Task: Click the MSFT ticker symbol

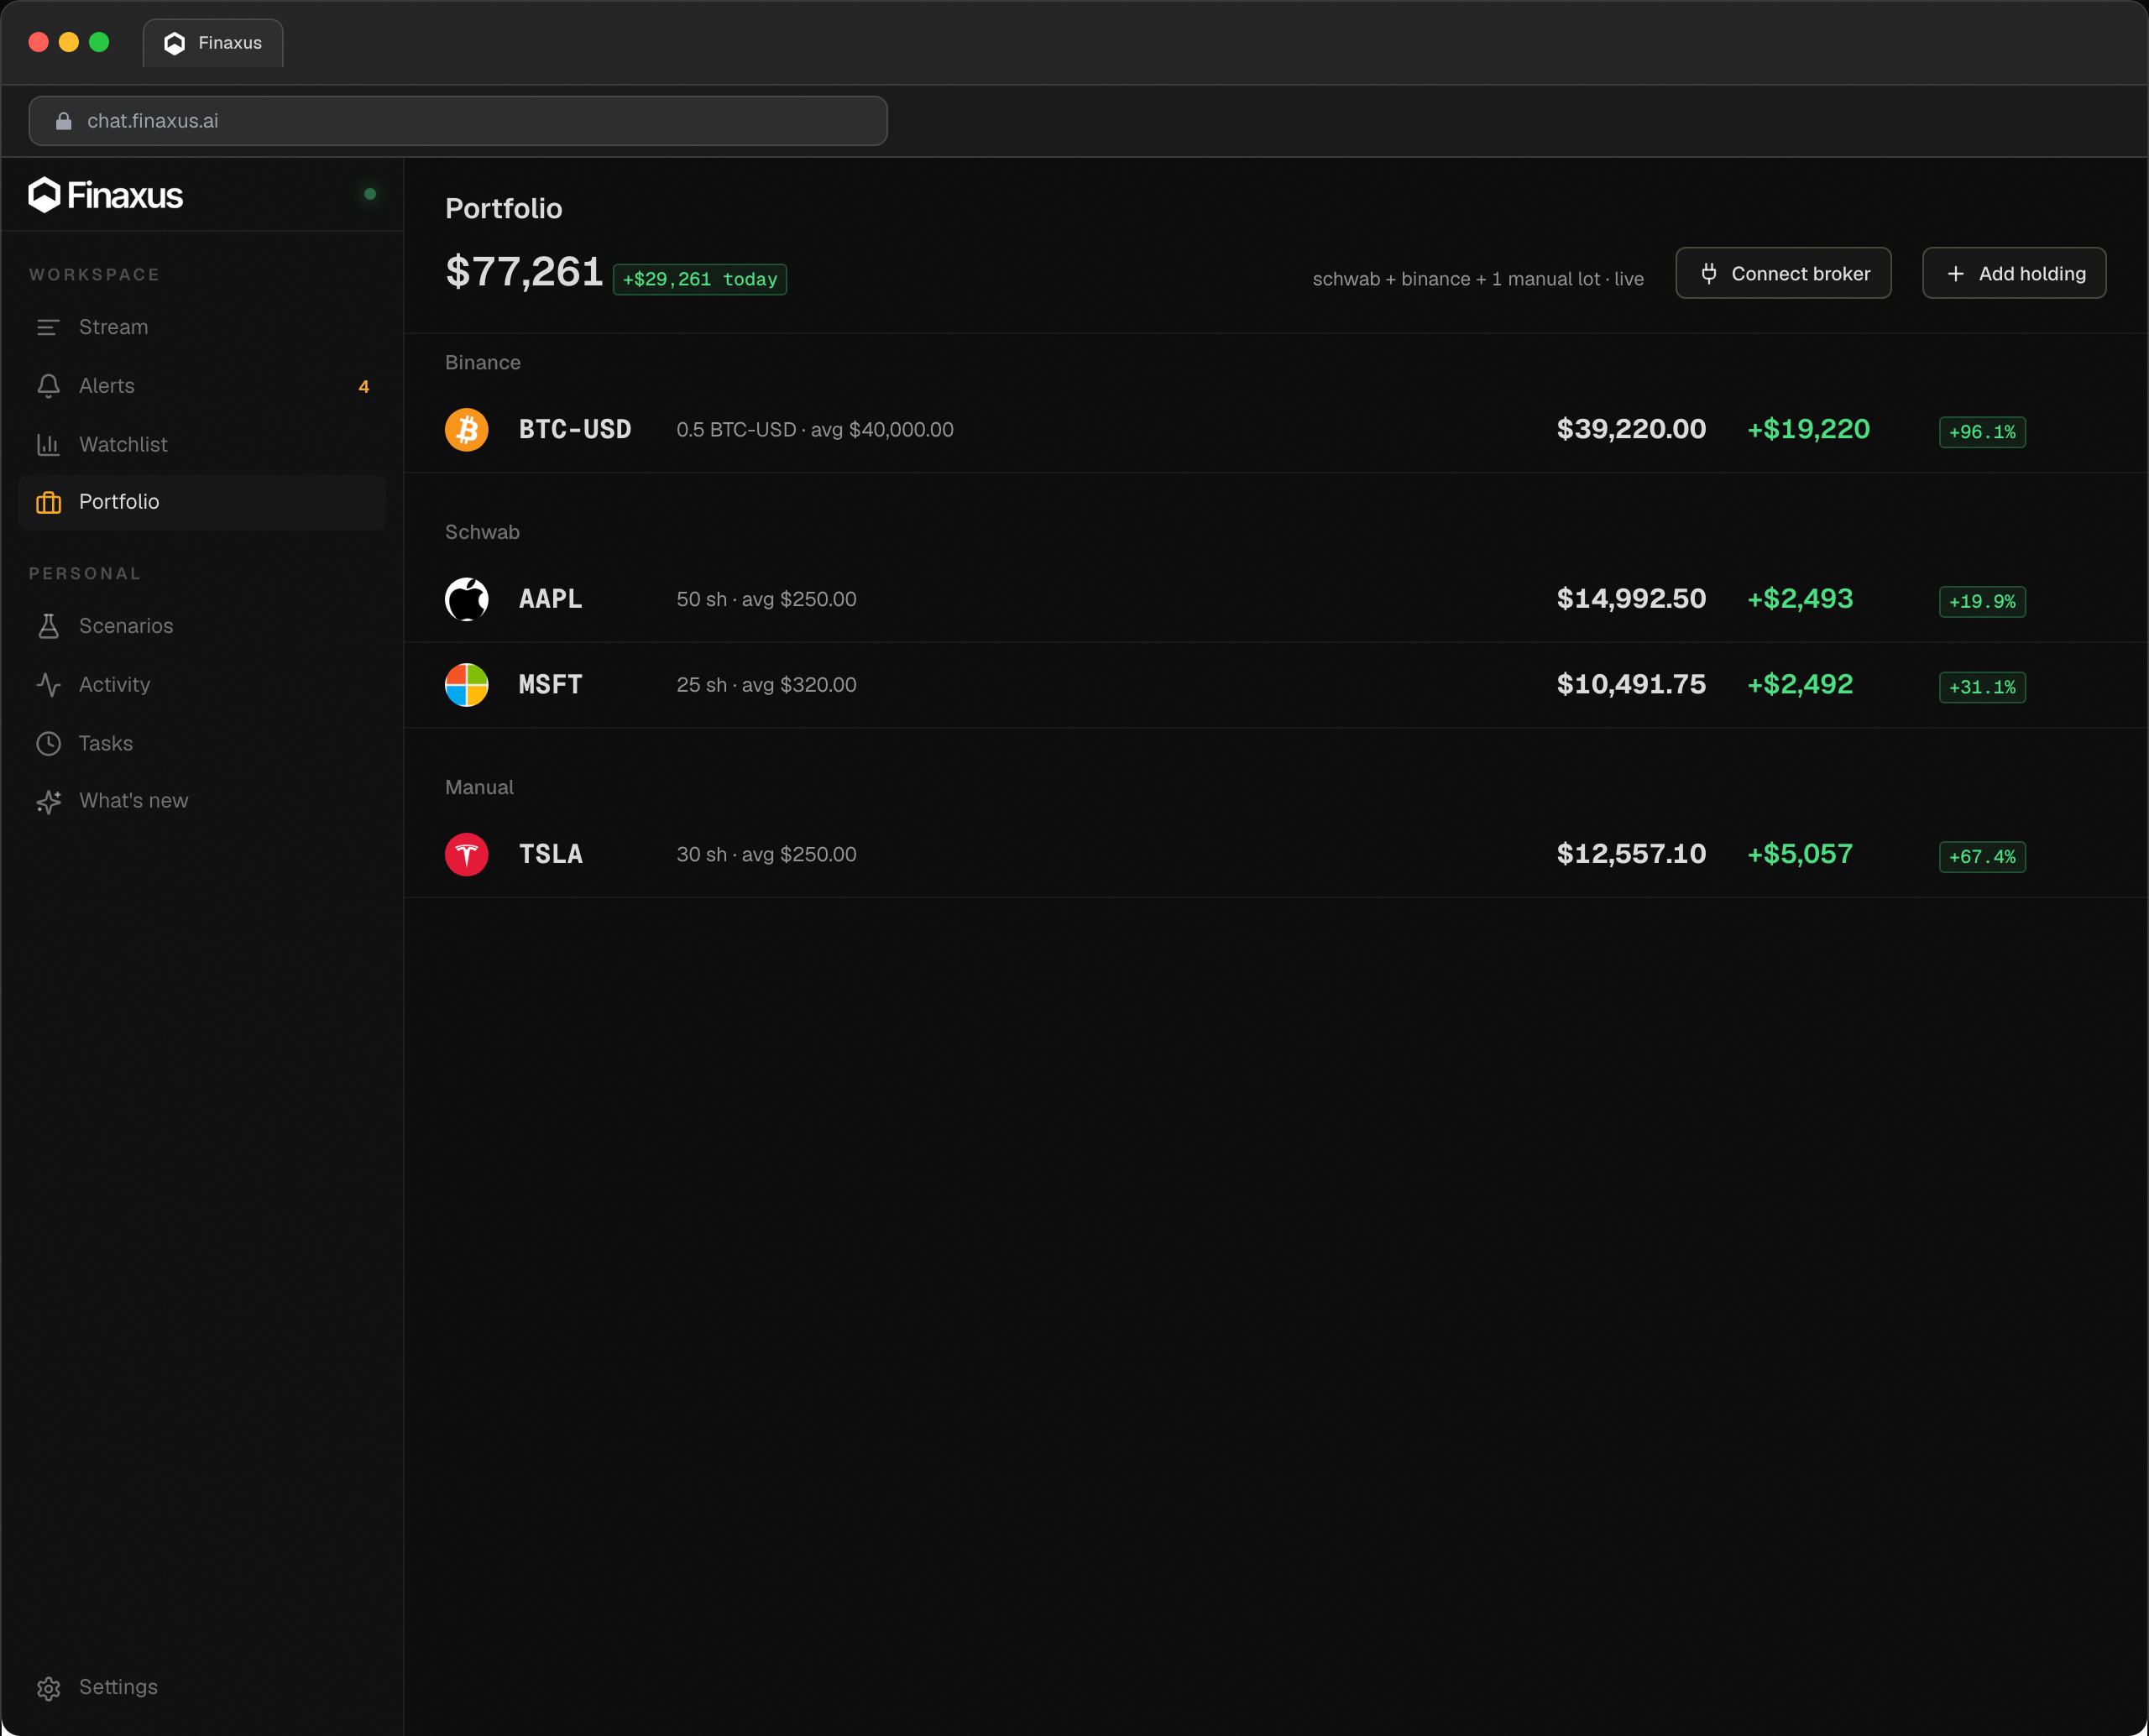Action: point(550,685)
